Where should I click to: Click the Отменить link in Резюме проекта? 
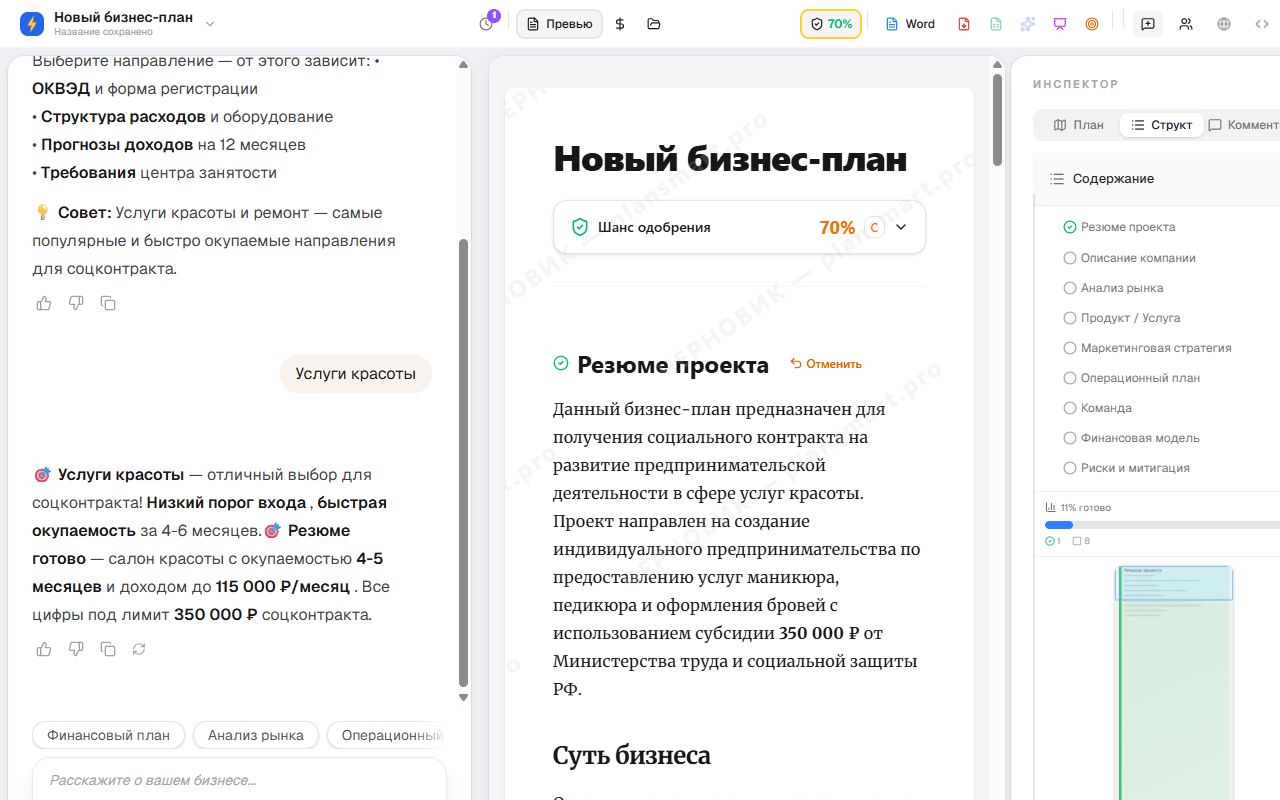click(826, 363)
